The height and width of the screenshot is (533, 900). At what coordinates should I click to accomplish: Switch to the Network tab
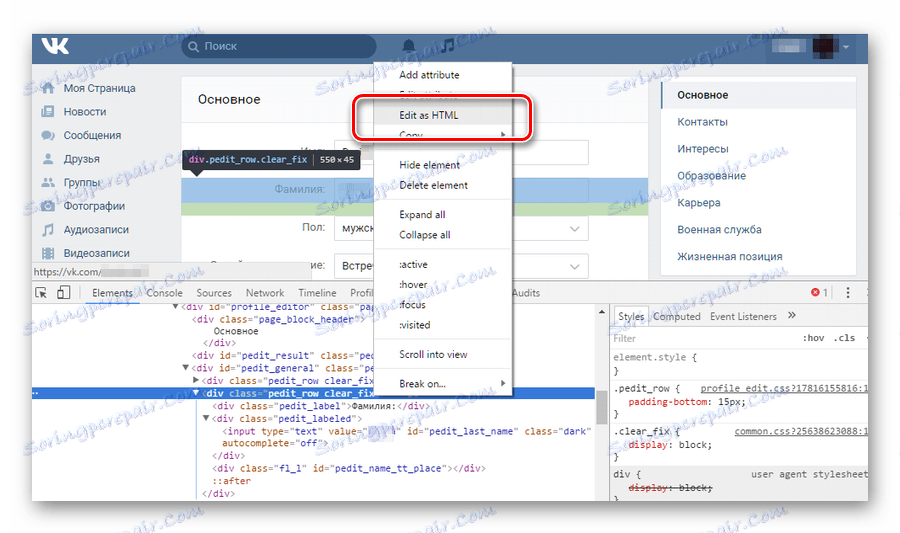(265, 293)
